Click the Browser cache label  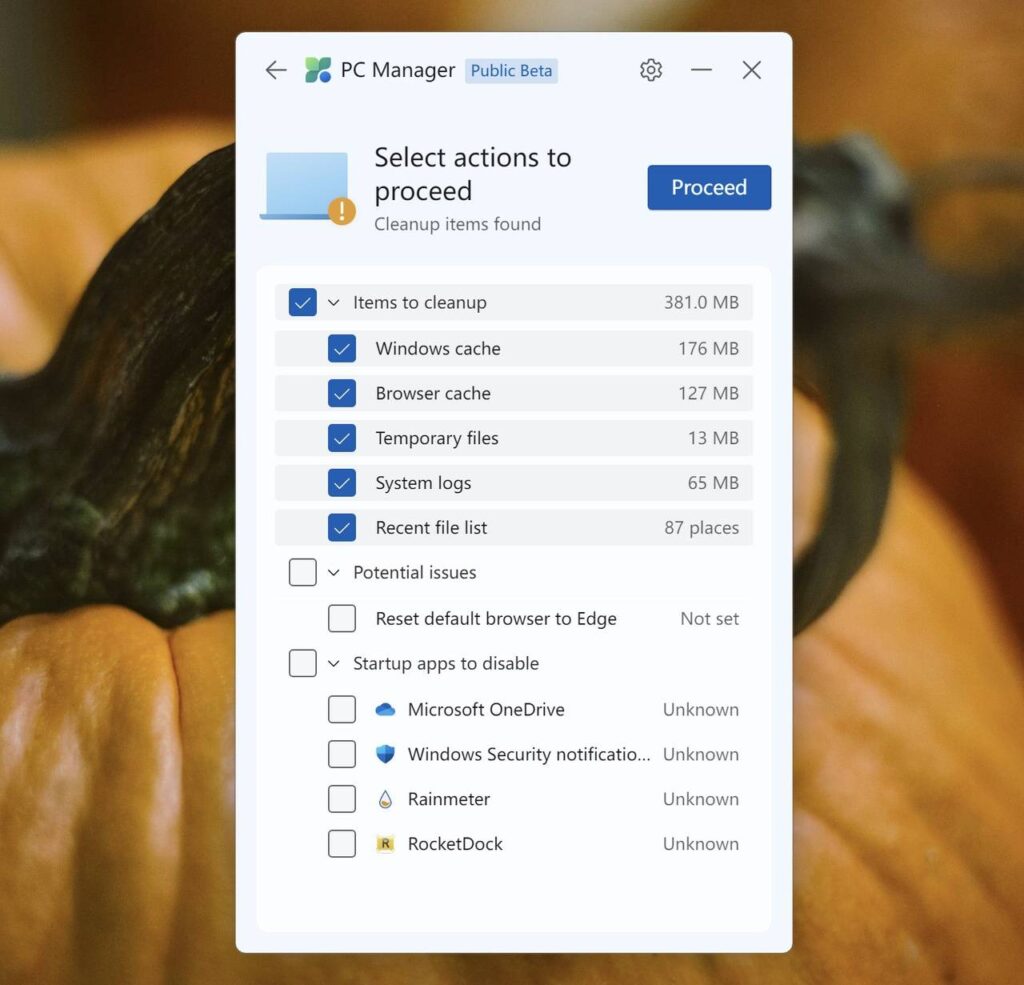pyautogui.click(x=433, y=393)
